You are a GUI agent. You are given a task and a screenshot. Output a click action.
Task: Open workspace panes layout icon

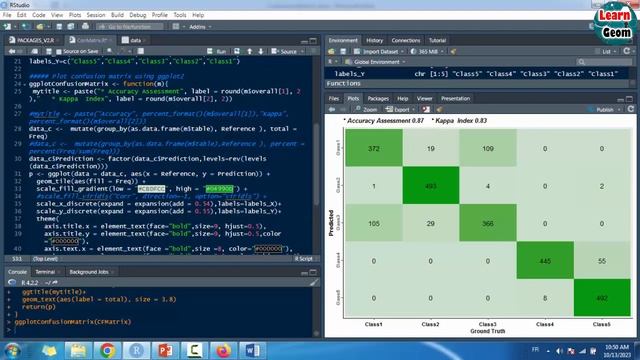[x=176, y=27]
